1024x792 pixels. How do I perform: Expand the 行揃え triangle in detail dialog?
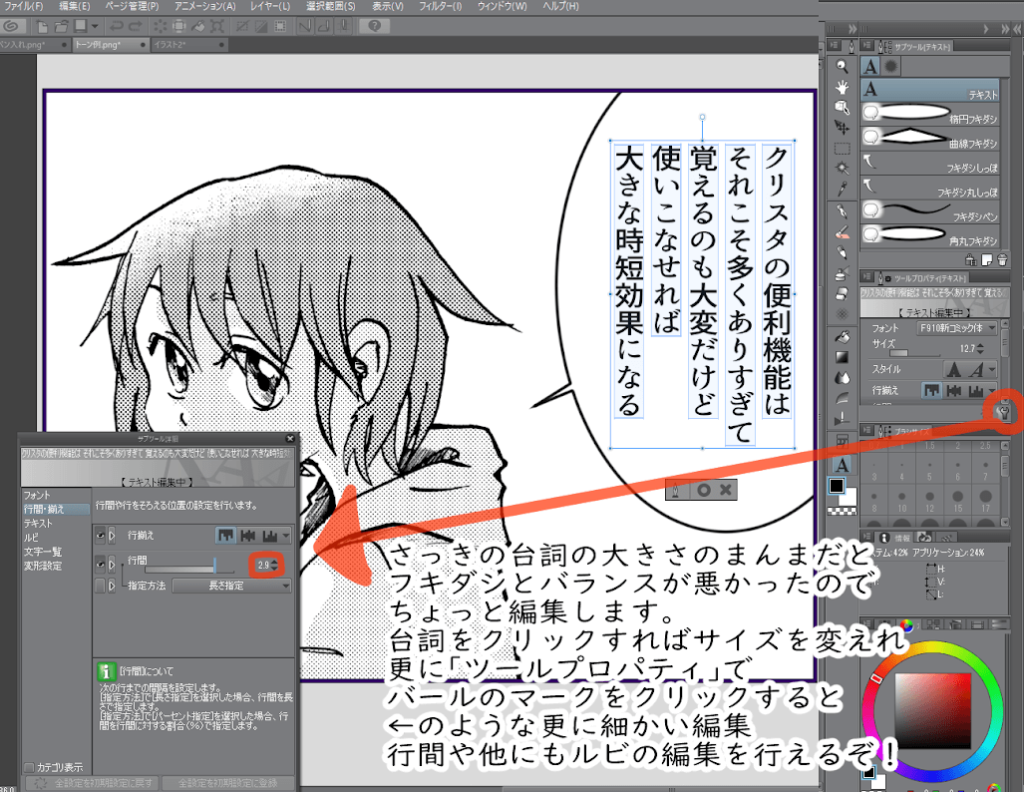(x=112, y=535)
